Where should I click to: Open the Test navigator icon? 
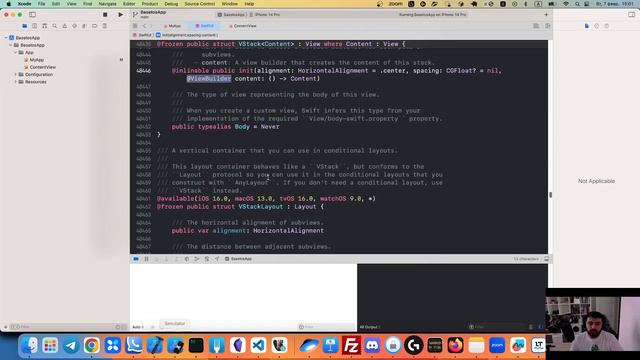pos(74,26)
